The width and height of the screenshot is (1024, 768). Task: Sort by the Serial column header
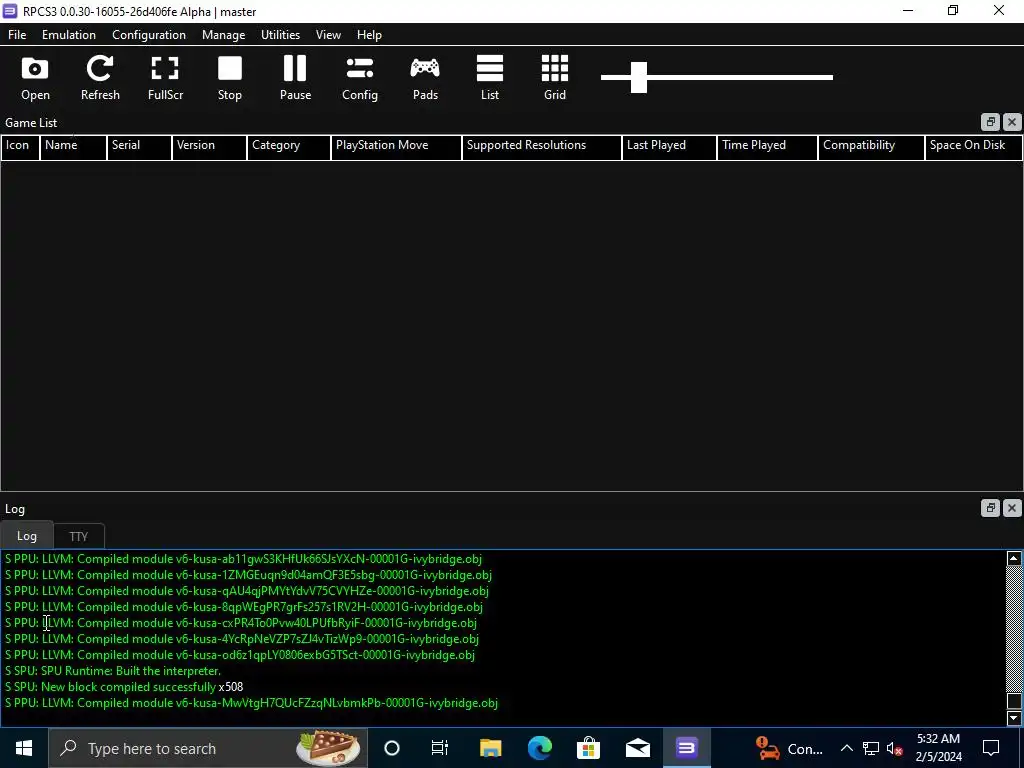pyautogui.click(x=139, y=146)
